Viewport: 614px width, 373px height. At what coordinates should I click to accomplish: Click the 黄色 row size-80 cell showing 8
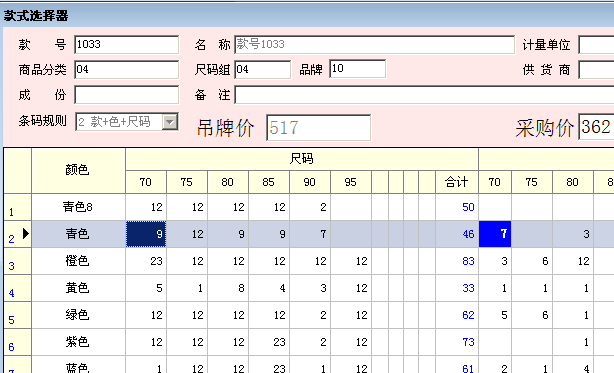(x=228, y=288)
